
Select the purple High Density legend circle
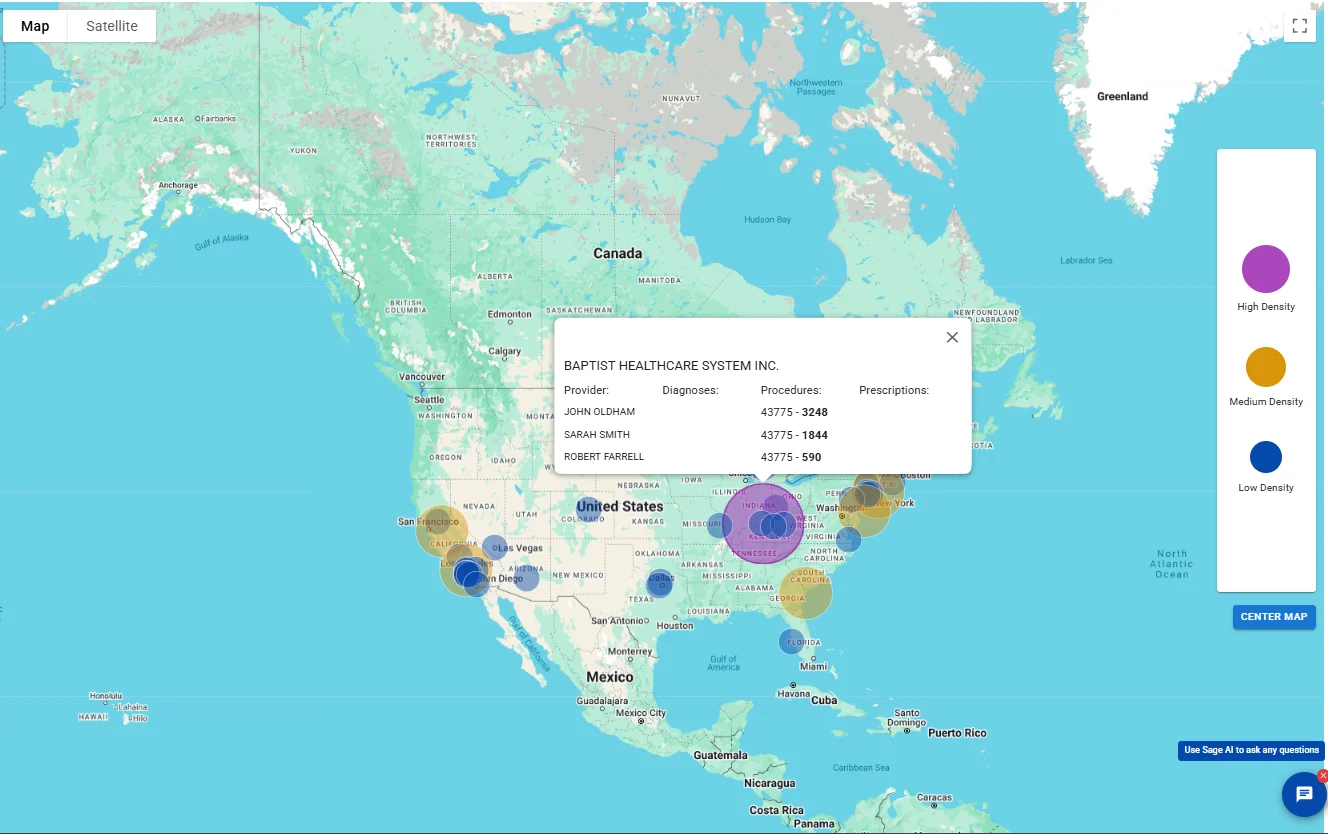point(1266,269)
